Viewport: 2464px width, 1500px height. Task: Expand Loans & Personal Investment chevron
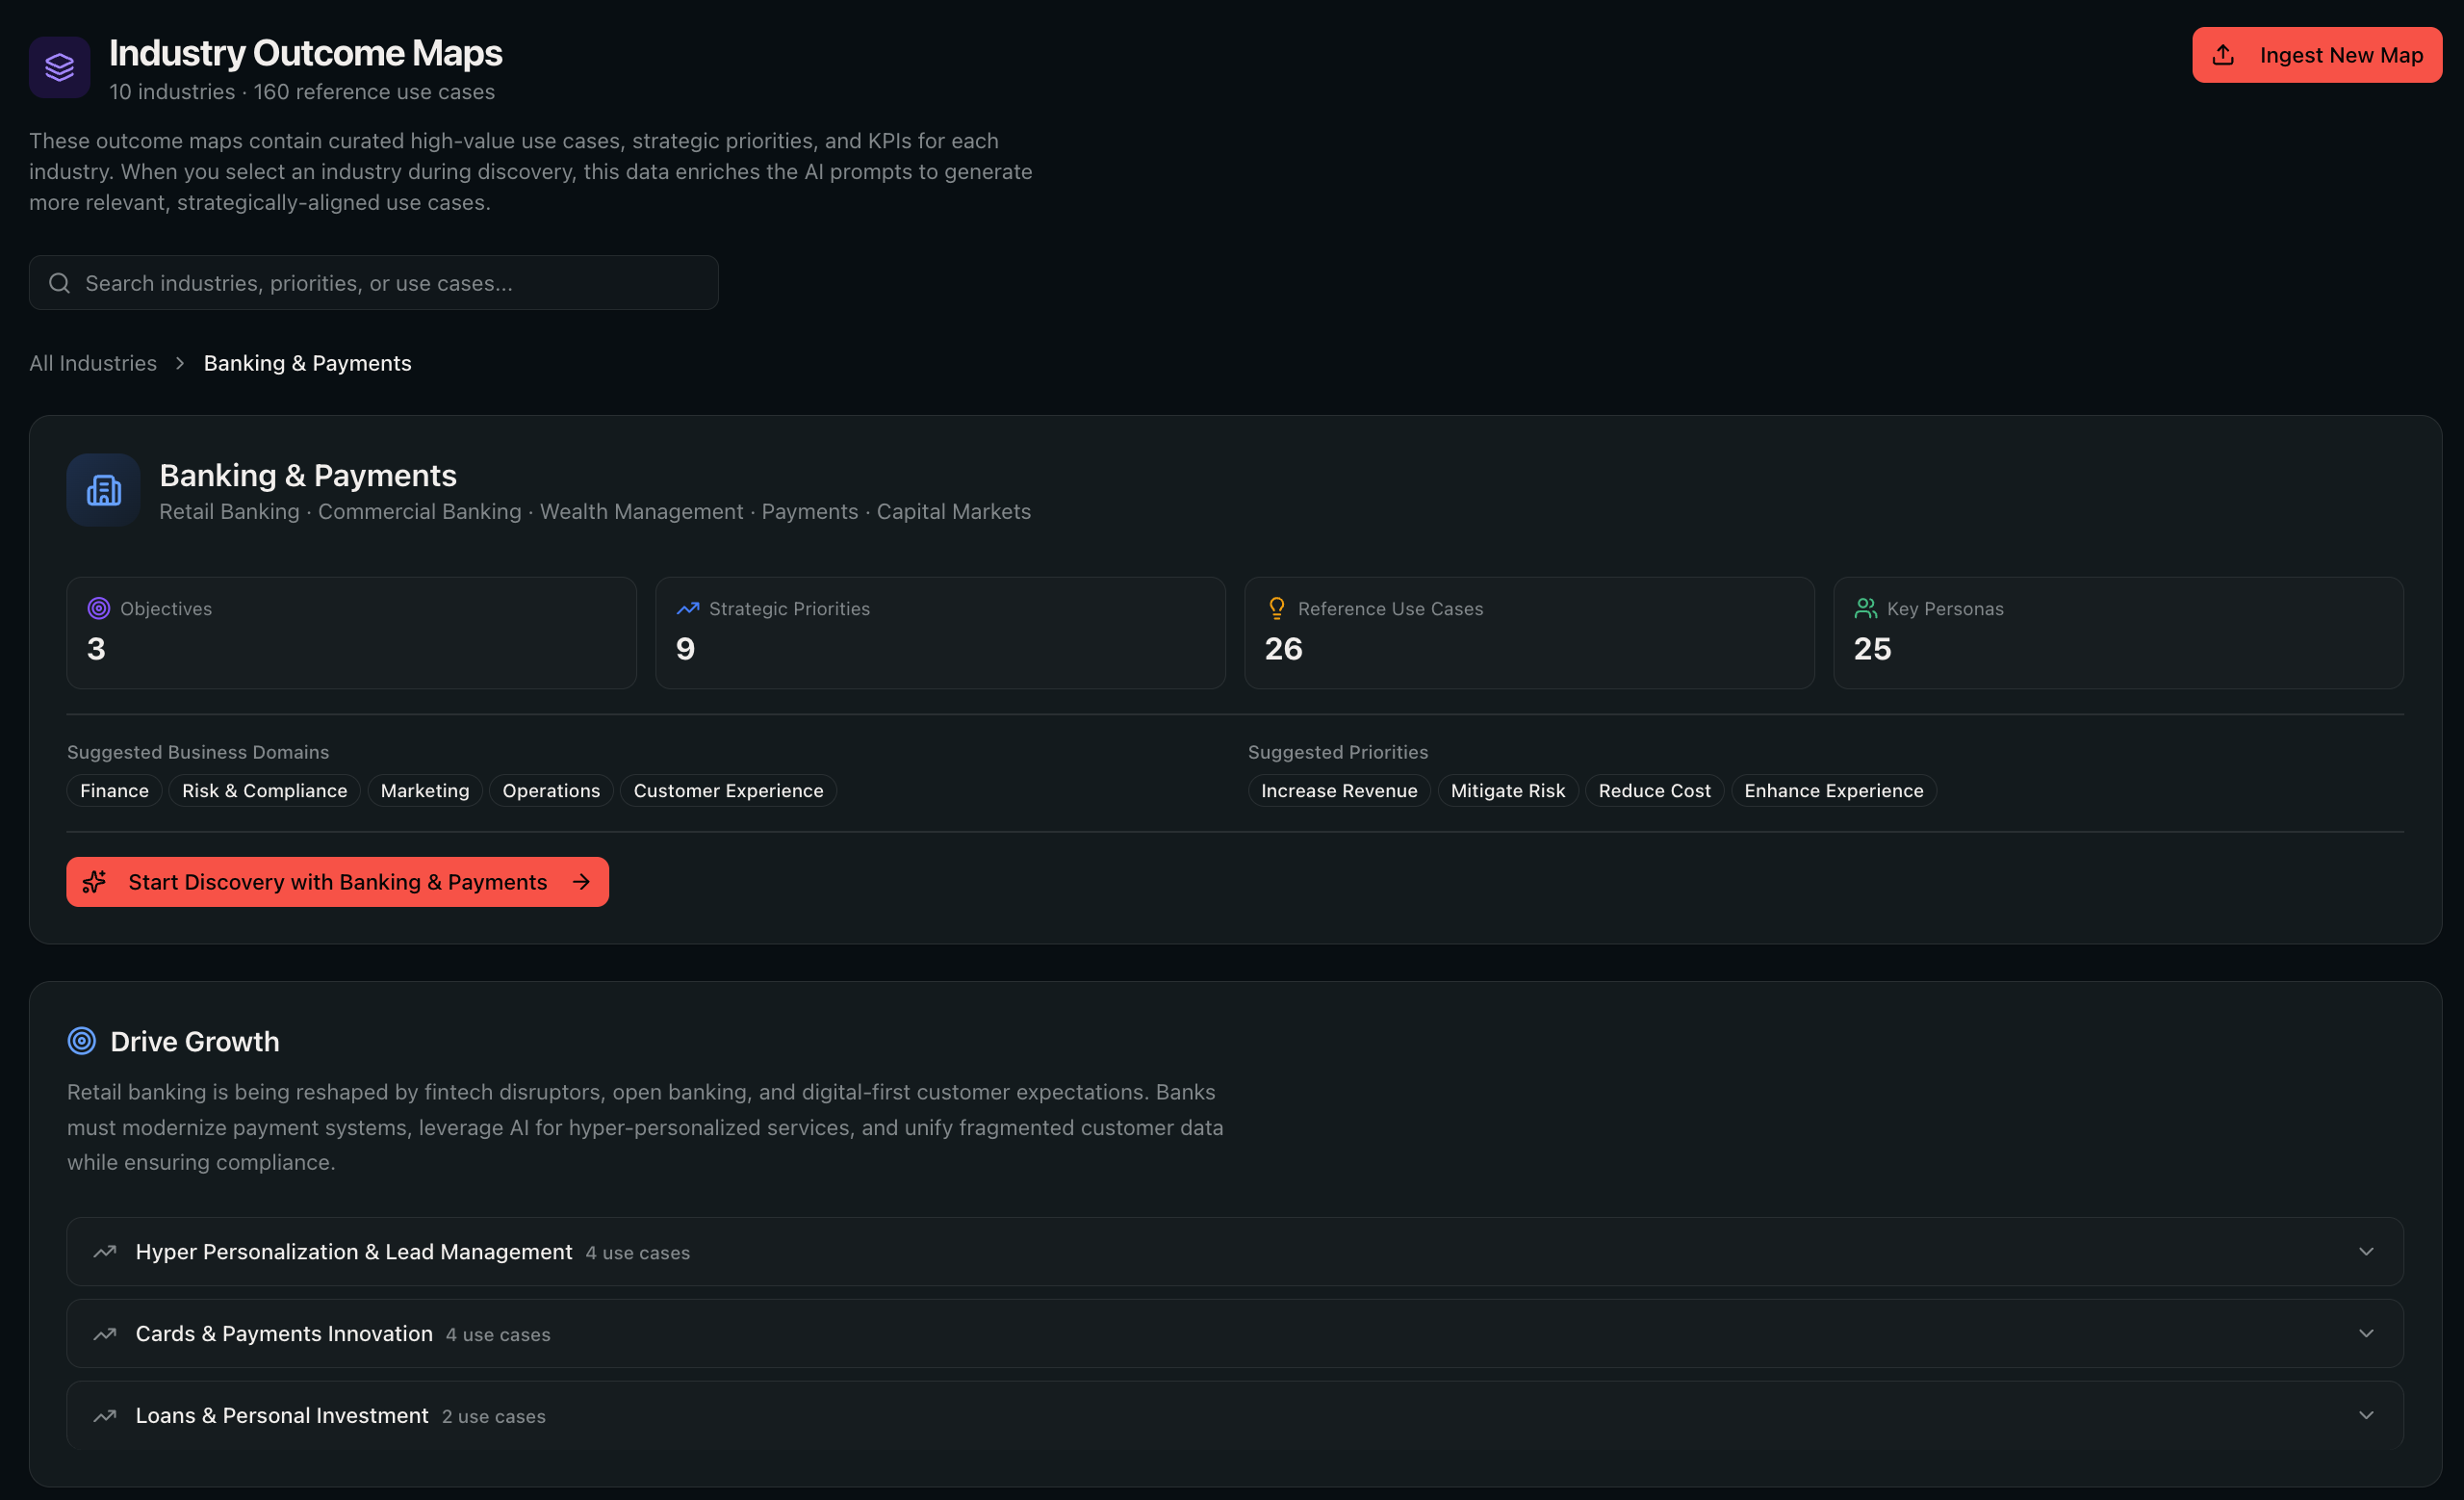click(2366, 1416)
